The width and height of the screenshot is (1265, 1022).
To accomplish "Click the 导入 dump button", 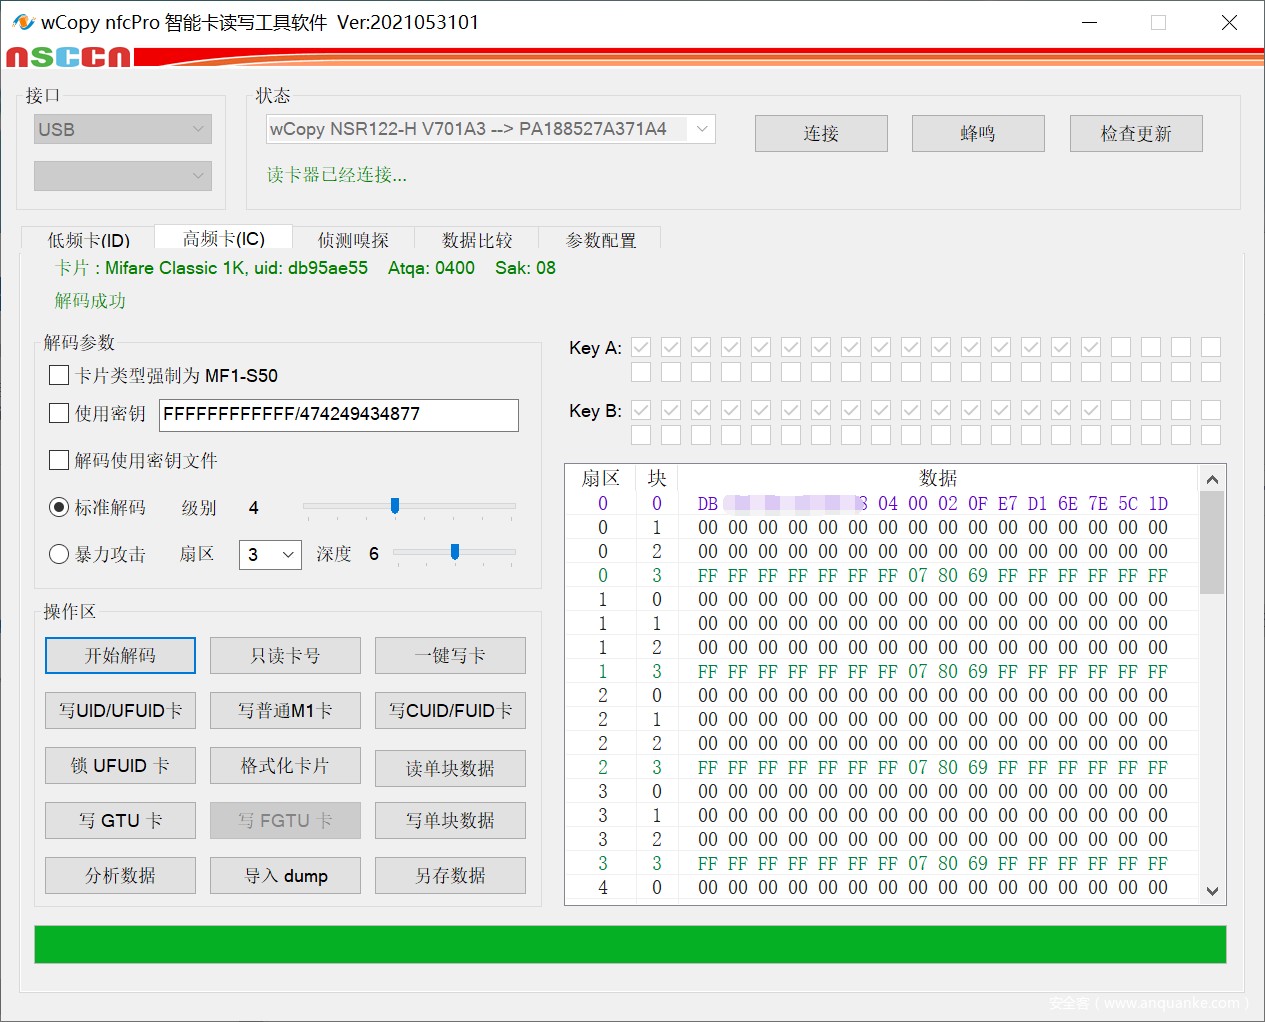I will [285, 876].
